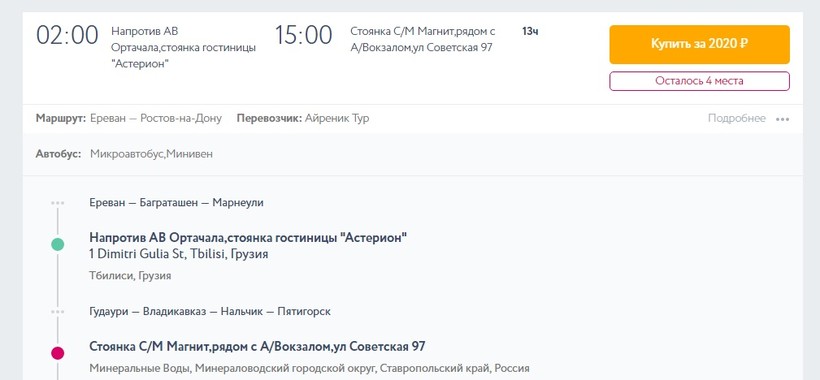Screen dimensions: 820x380
Task: Click the orange "Купить за 2020 ₽" button
Action: pyautogui.click(x=699, y=44)
